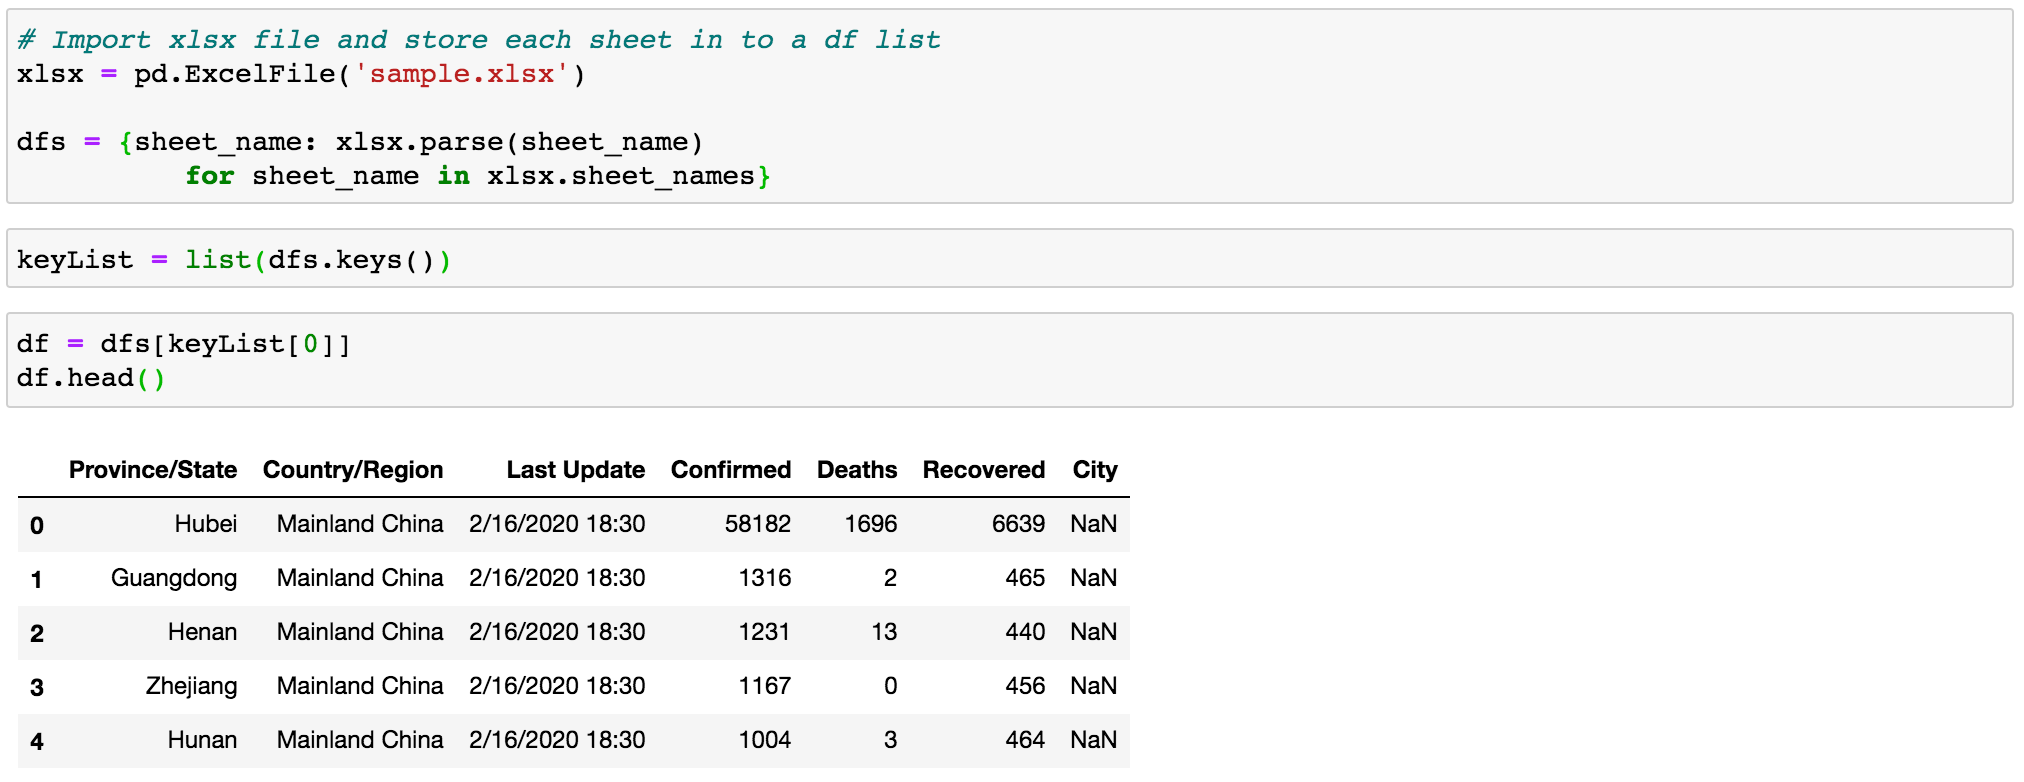2024x782 pixels.
Task: Click the 'sample.xlsx' string in code
Action: (x=461, y=74)
